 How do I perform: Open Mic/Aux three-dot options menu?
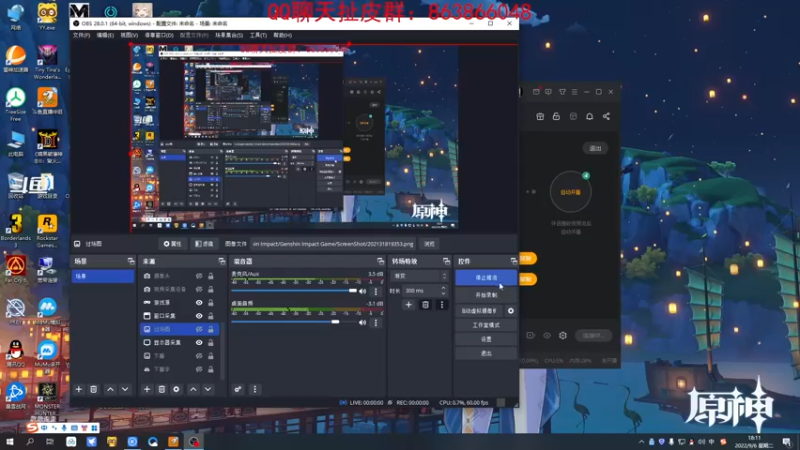(x=376, y=291)
